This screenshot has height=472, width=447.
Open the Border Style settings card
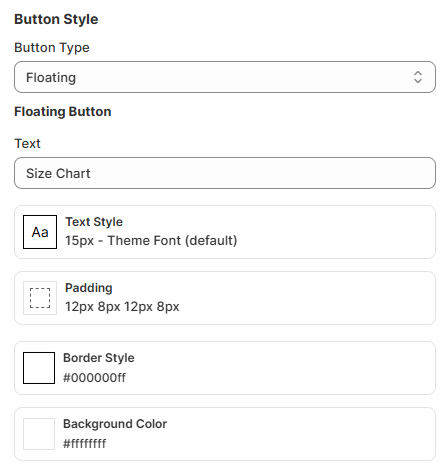(225, 368)
